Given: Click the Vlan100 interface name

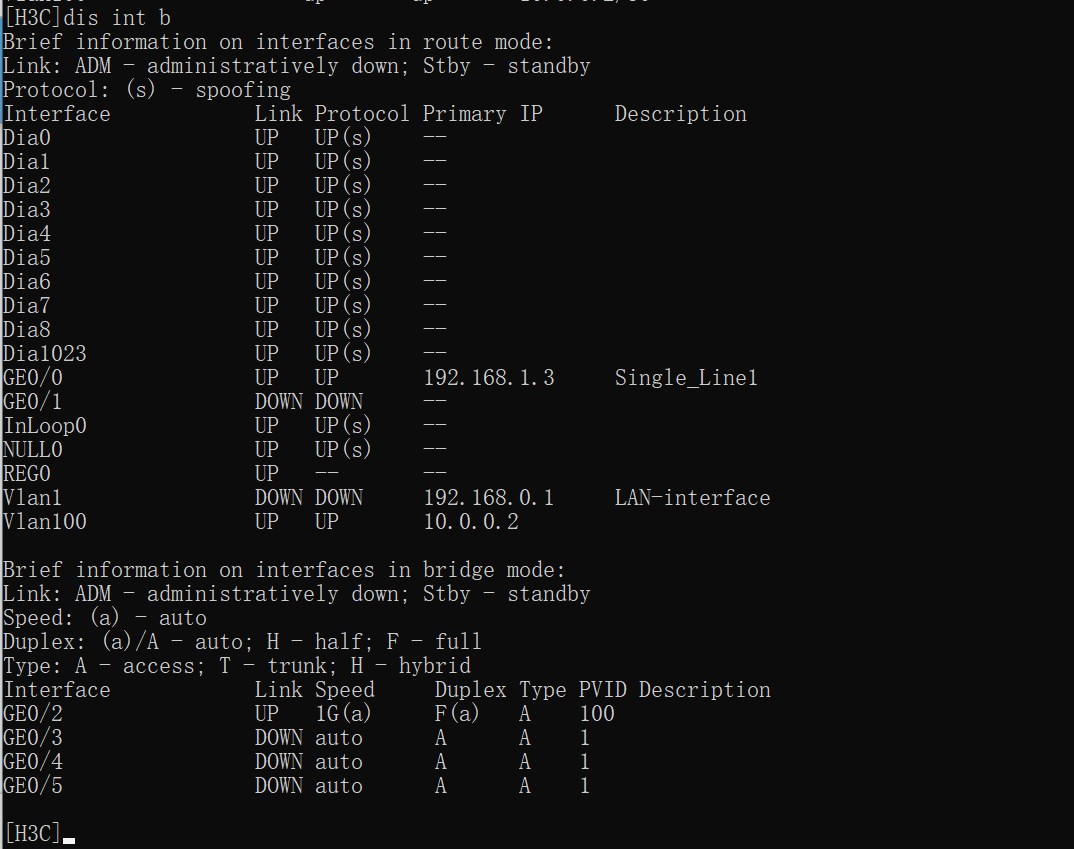Looking at the screenshot, I should point(45,522).
